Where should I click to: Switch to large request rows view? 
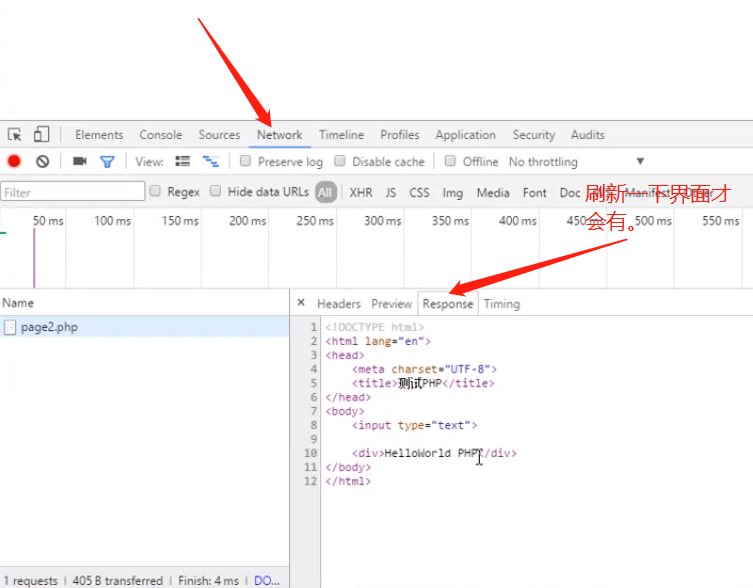[182, 161]
